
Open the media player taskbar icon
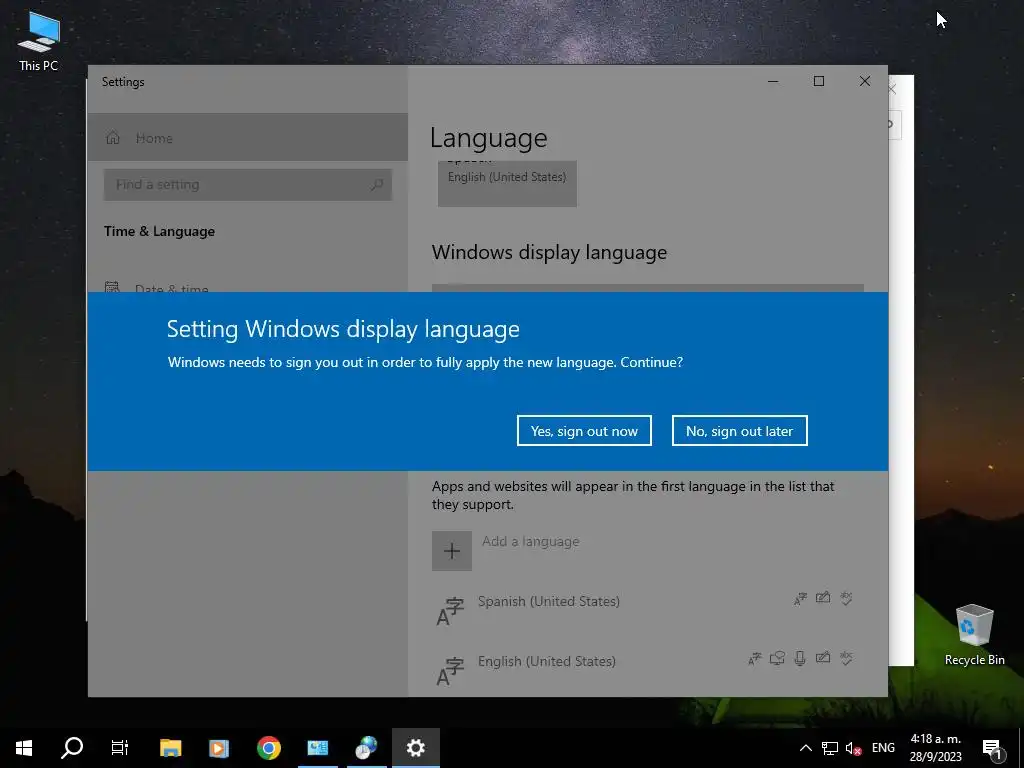click(x=219, y=748)
